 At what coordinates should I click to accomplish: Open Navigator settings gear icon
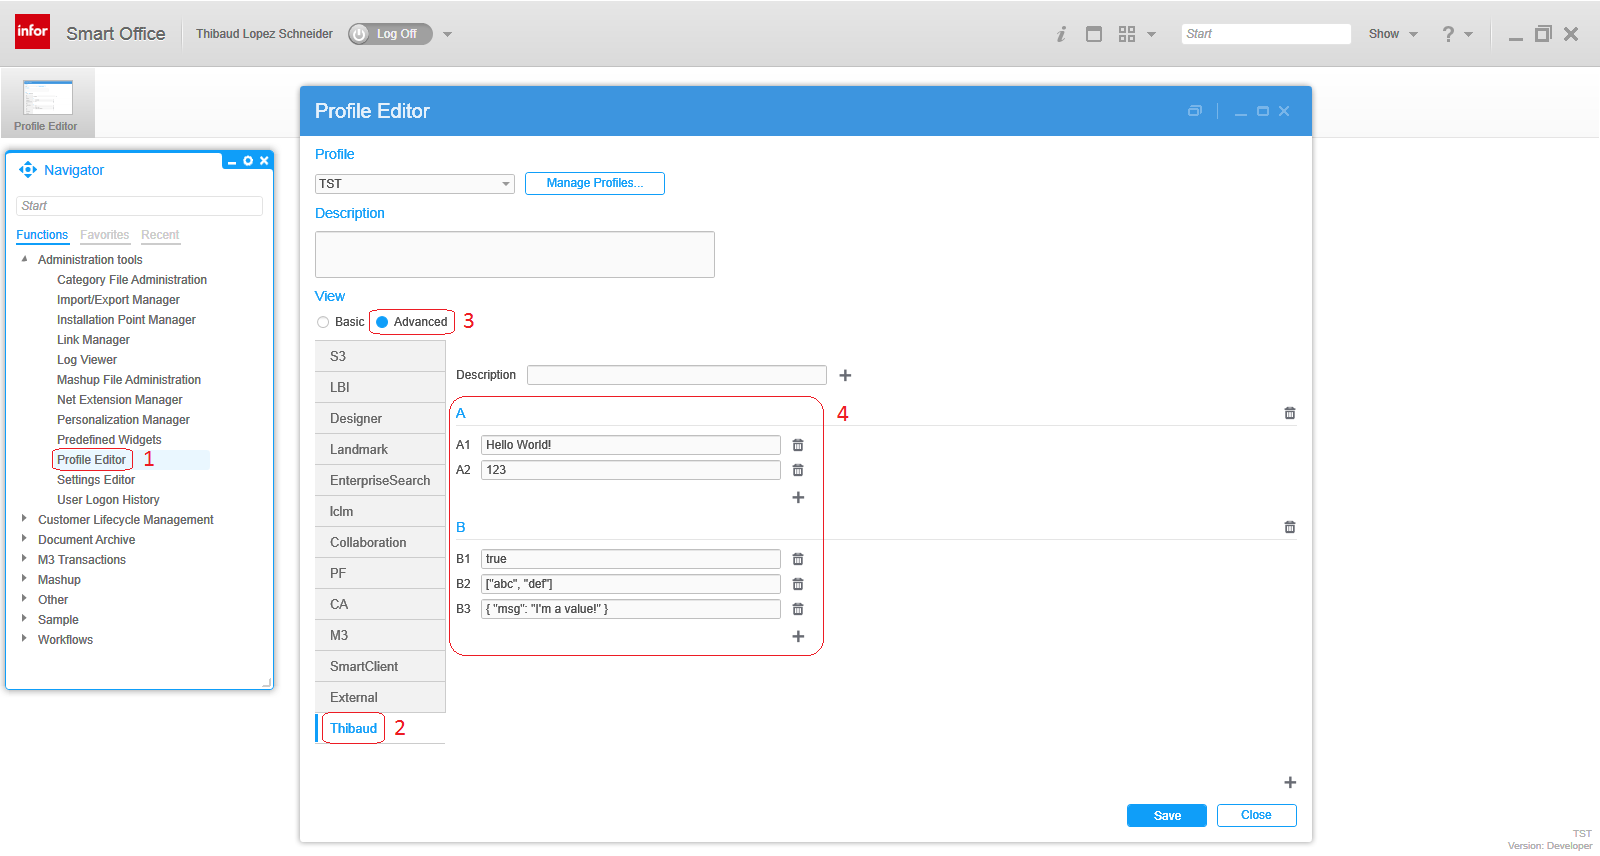click(x=248, y=161)
